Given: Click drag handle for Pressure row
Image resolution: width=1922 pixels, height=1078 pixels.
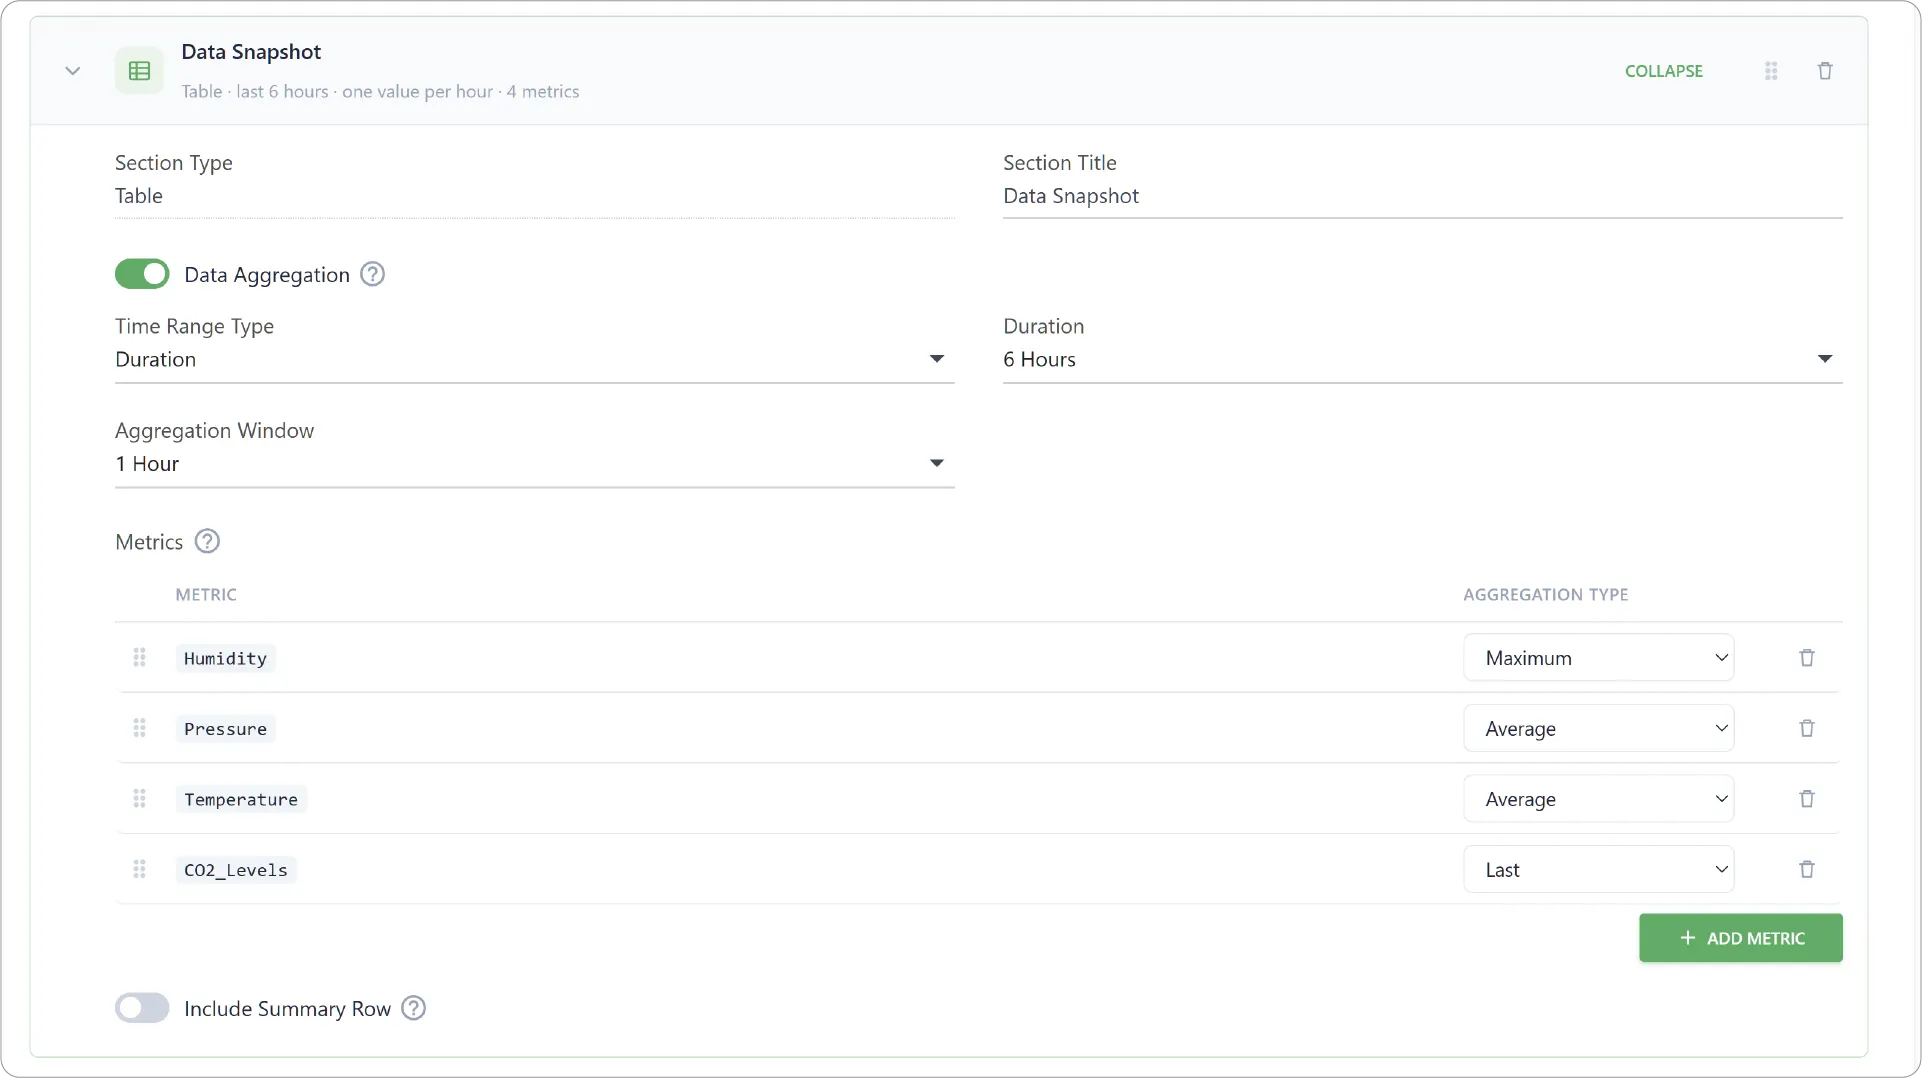Looking at the screenshot, I should [x=139, y=728].
